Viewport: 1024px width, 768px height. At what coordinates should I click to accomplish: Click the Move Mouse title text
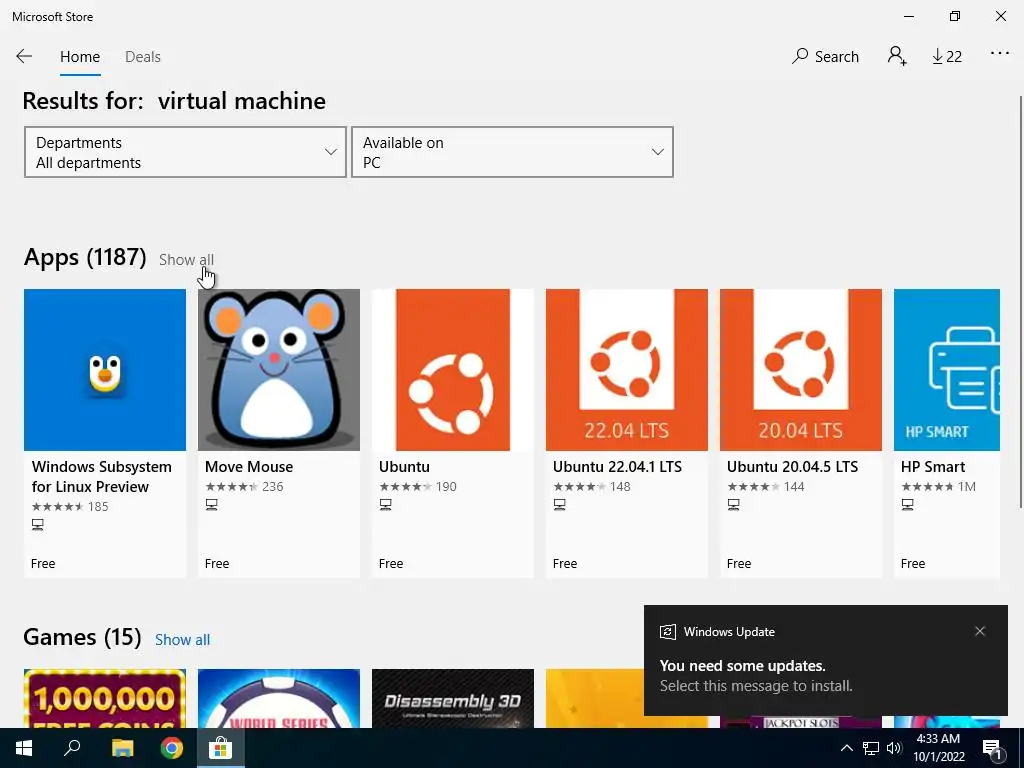[249, 467]
